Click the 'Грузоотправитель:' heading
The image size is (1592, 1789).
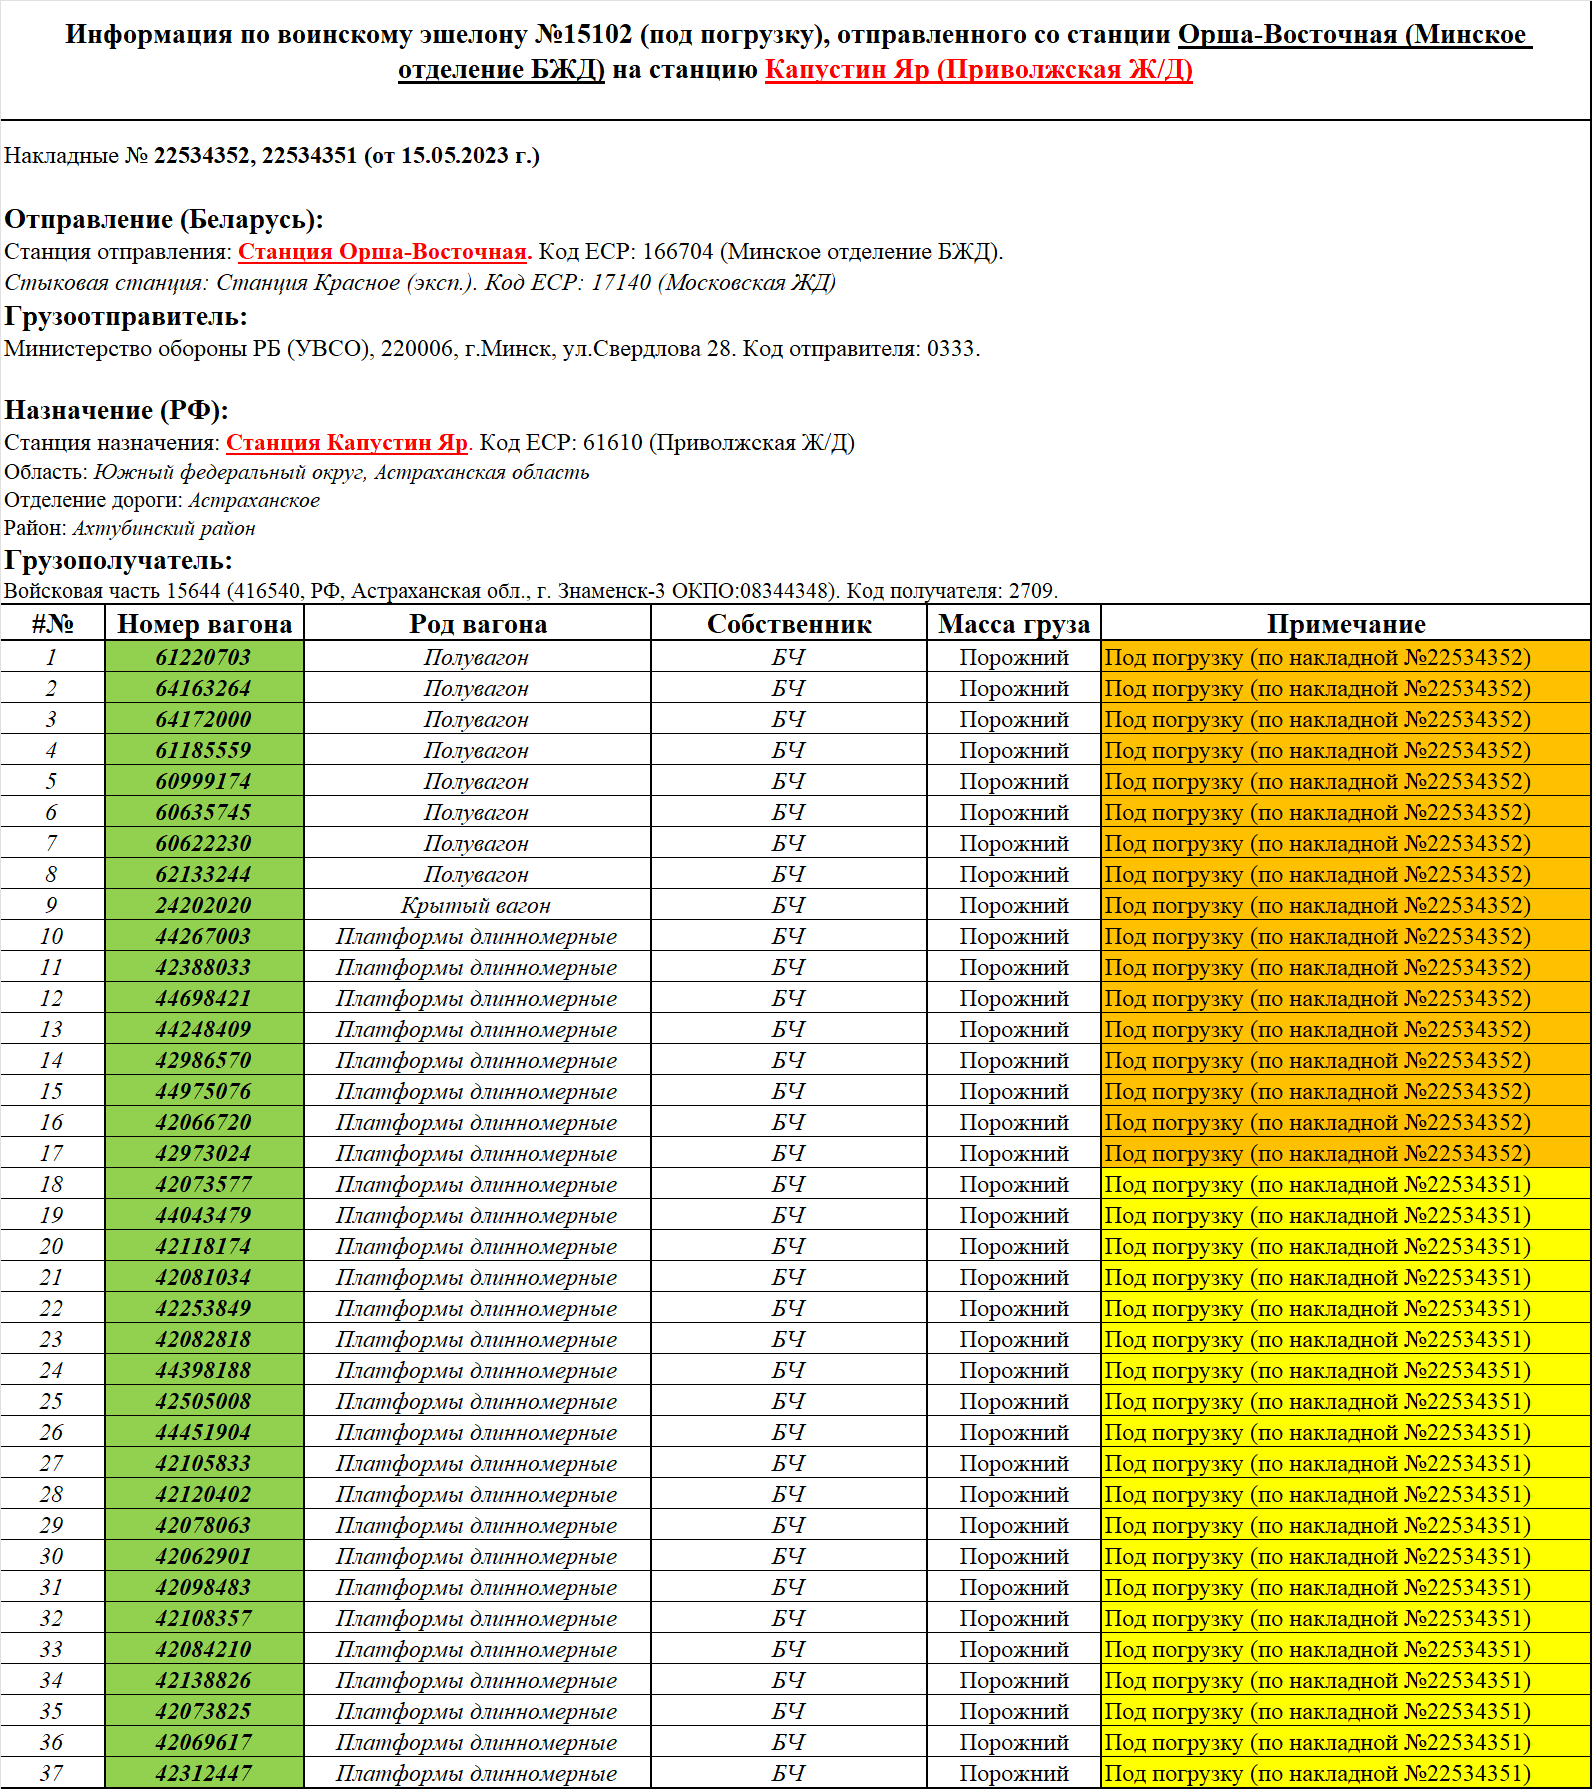tap(126, 317)
